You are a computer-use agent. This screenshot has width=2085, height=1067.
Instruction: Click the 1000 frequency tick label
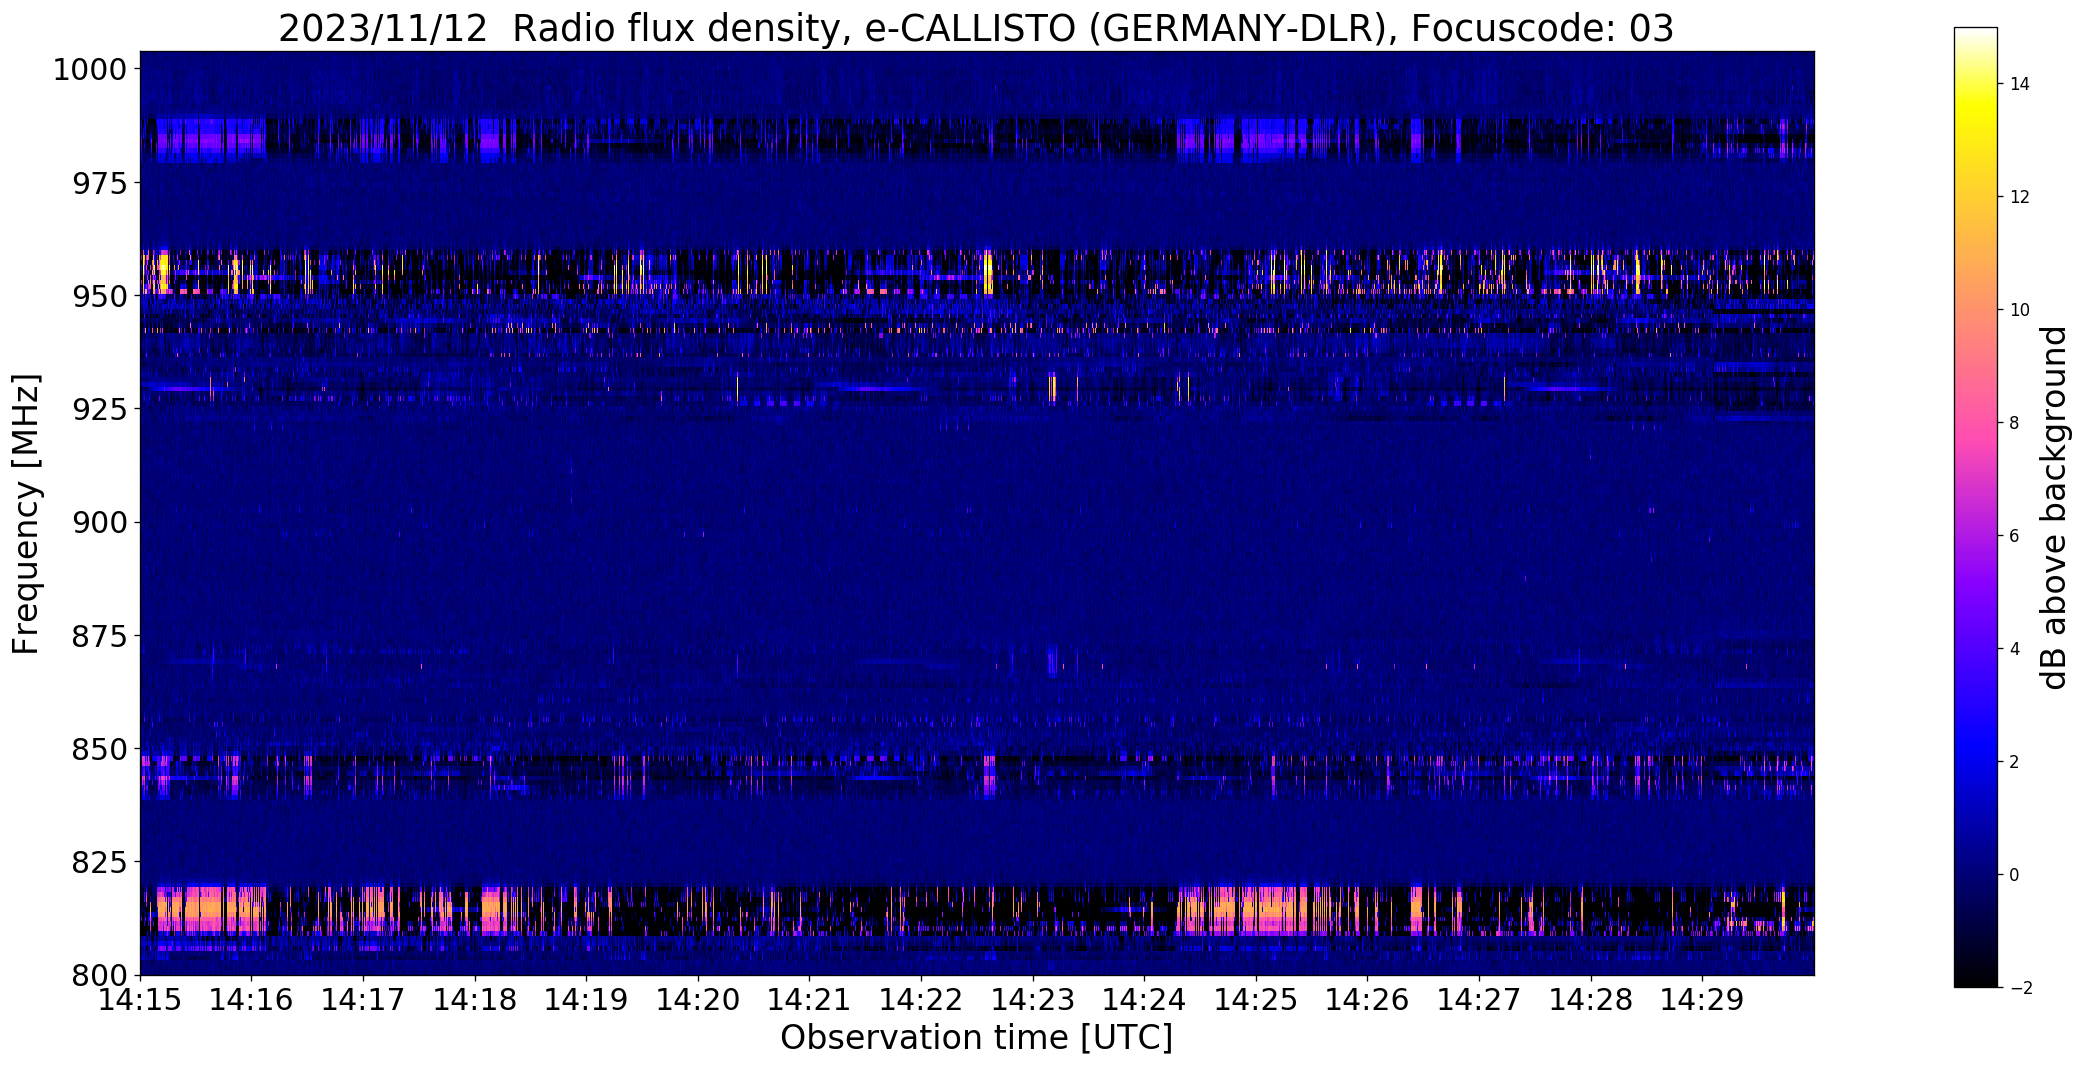pyautogui.click(x=90, y=70)
